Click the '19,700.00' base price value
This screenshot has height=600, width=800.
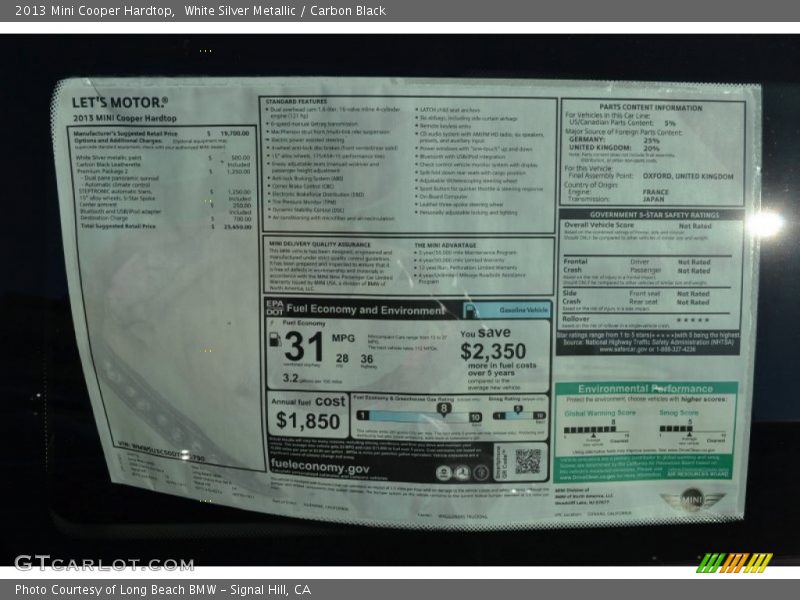tap(235, 134)
